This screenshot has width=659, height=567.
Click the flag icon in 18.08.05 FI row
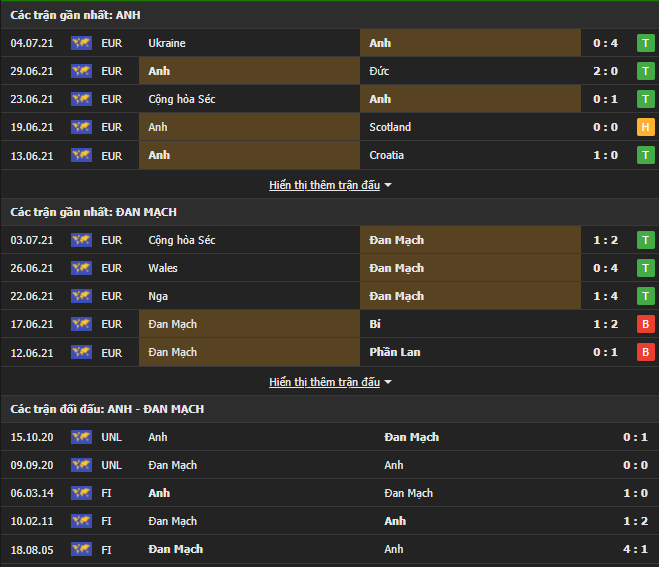coord(81,549)
